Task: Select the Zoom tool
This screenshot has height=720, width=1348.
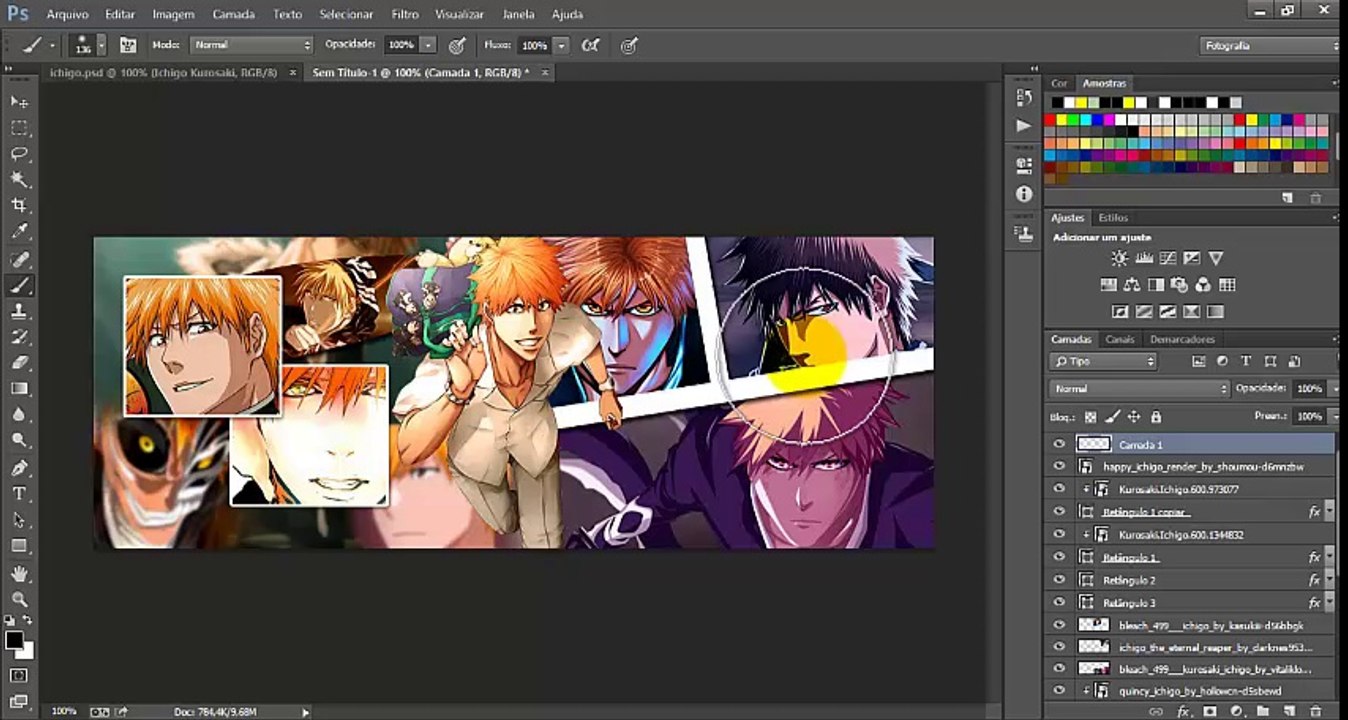Action: coord(19,600)
